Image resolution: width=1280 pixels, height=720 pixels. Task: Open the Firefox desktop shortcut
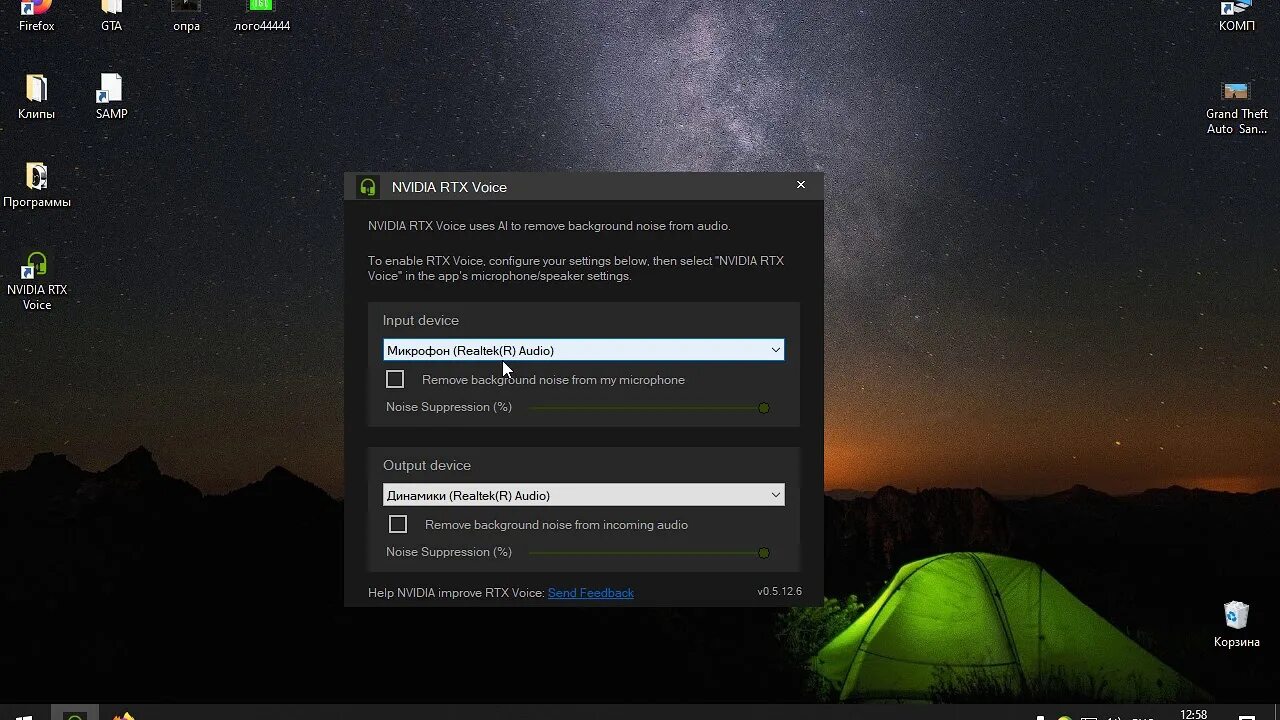click(36, 17)
